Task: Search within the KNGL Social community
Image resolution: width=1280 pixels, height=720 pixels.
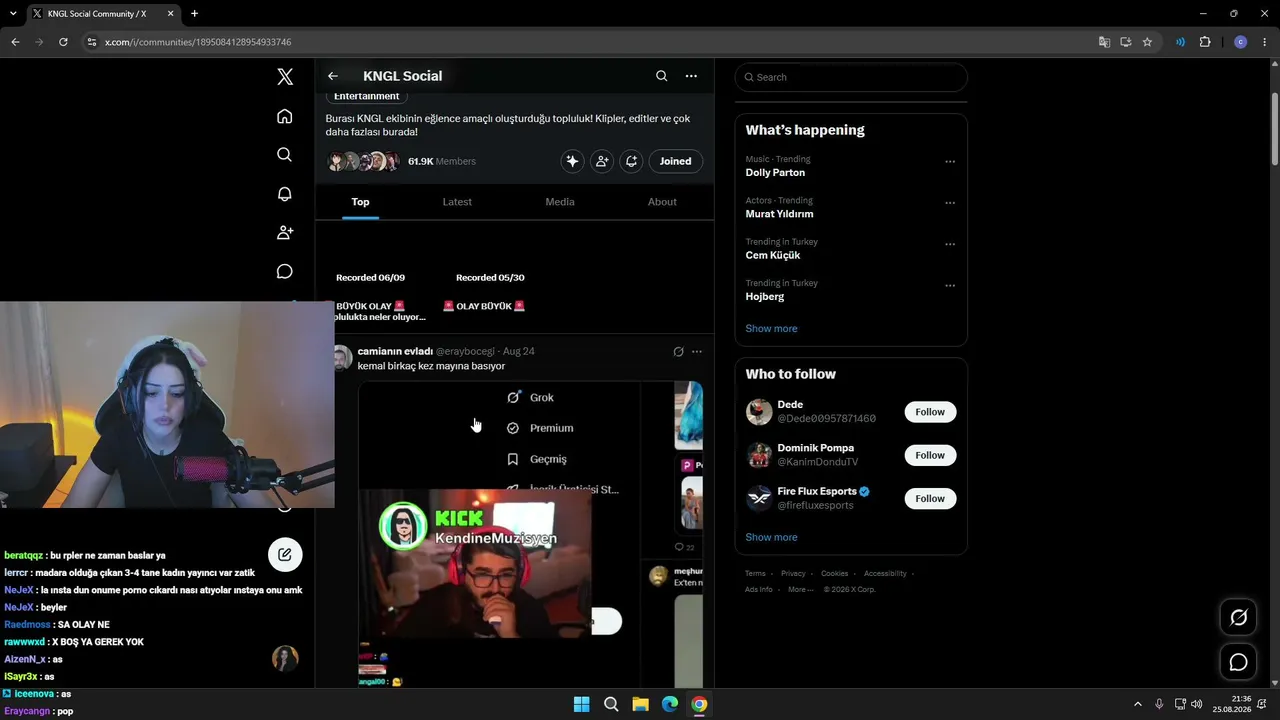Action: coord(661,76)
